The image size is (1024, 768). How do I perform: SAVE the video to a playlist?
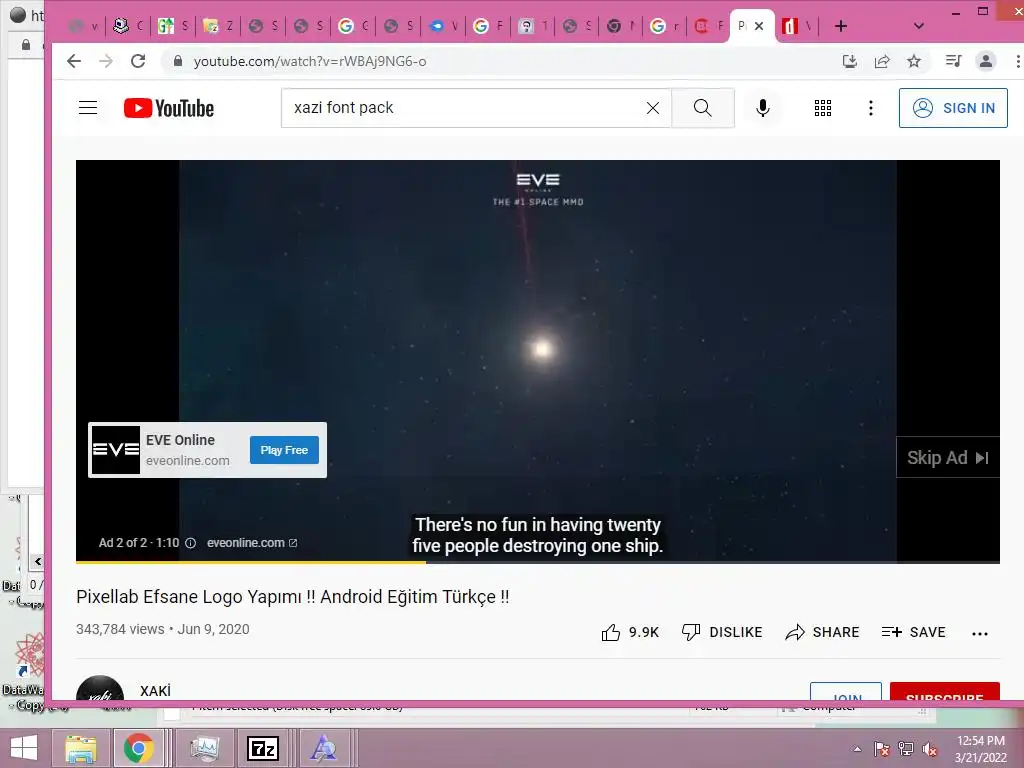coord(913,632)
